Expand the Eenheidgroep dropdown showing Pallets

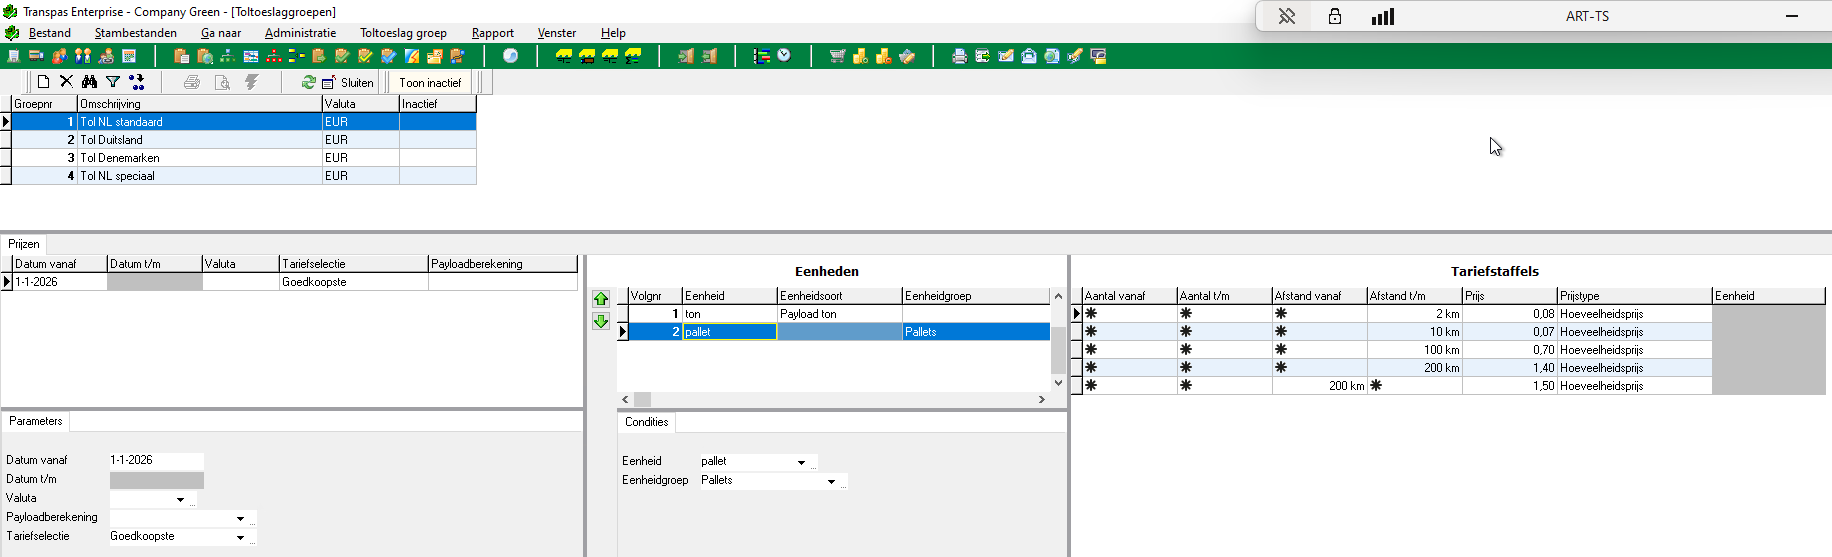(831, 481)
